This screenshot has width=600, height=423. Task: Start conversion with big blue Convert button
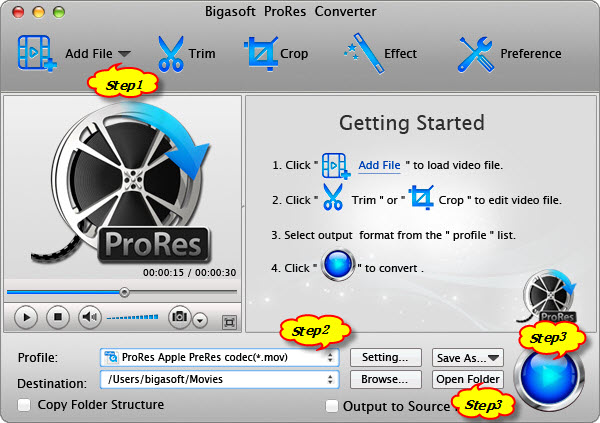point(550,376)
